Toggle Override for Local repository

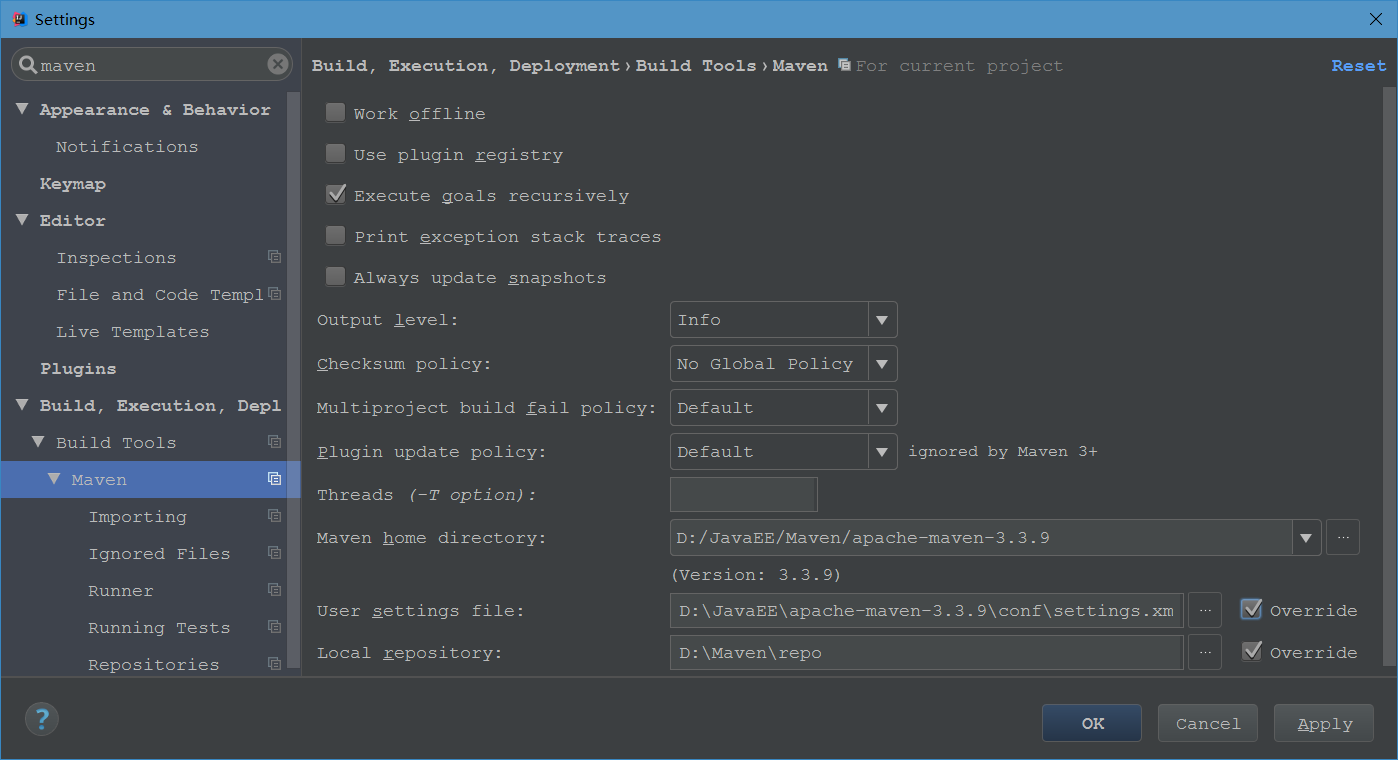point(1251,651)
